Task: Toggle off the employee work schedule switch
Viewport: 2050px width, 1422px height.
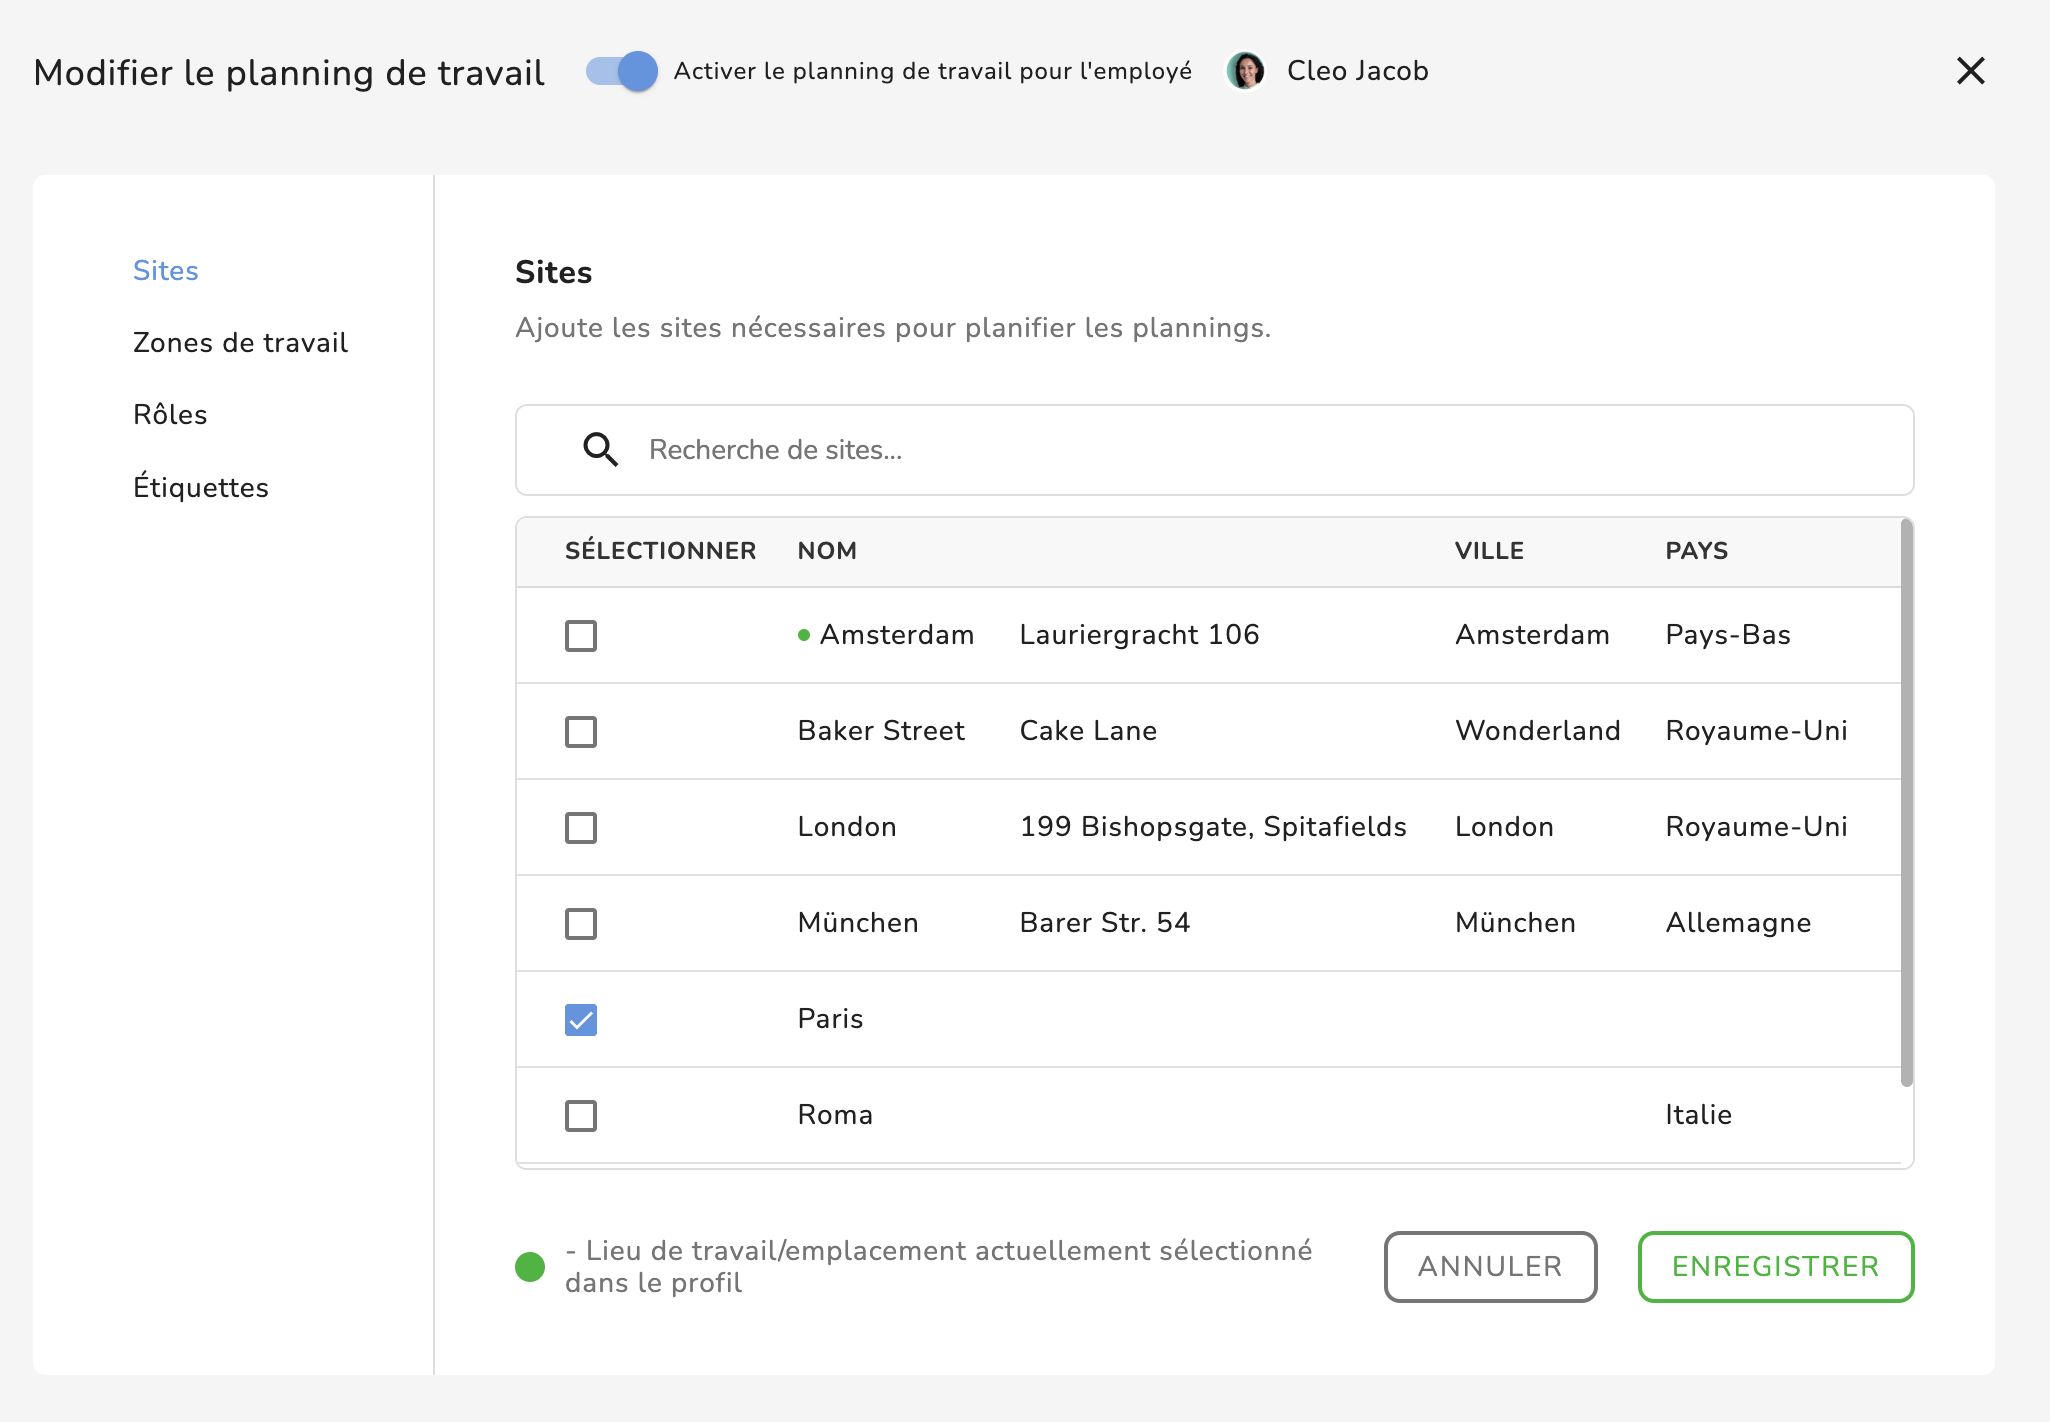Action: [x=622, y=71]
